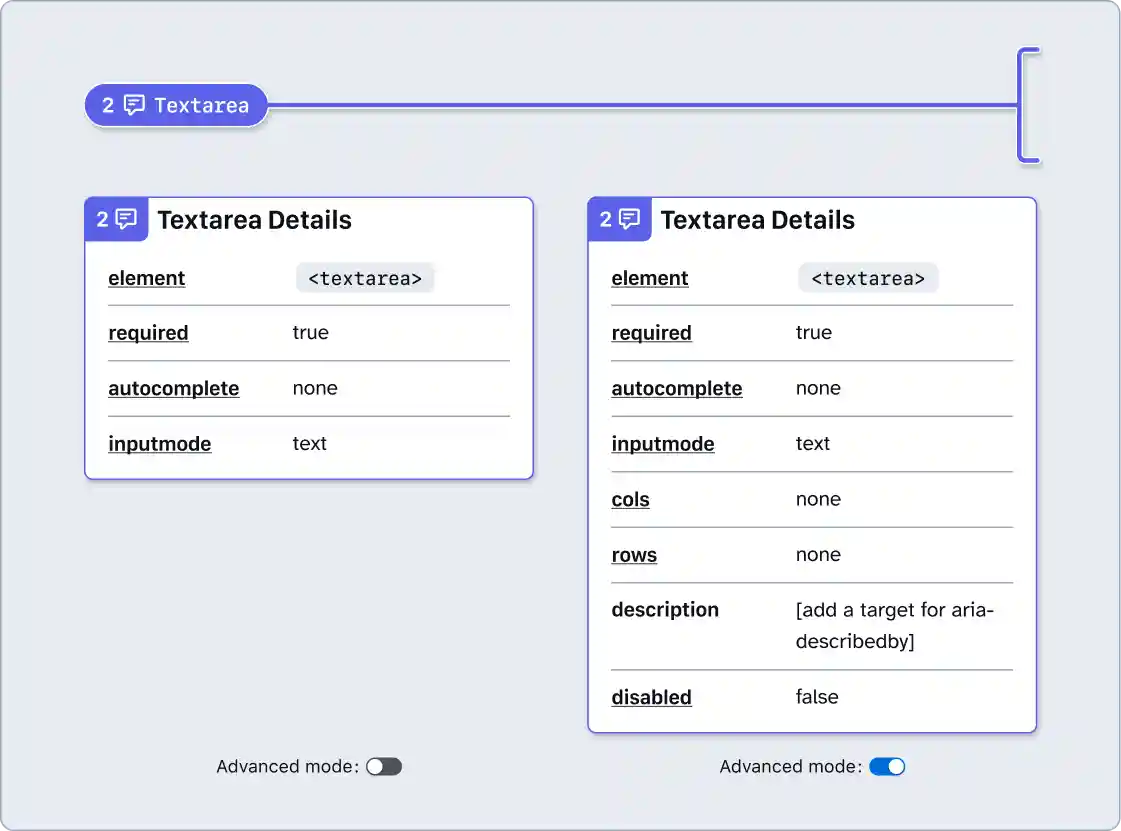Screen dimensions: 1121x831
Task: Open the "autocomplete" link on left card
Action: pyautogui.click(x=173, y=388)
